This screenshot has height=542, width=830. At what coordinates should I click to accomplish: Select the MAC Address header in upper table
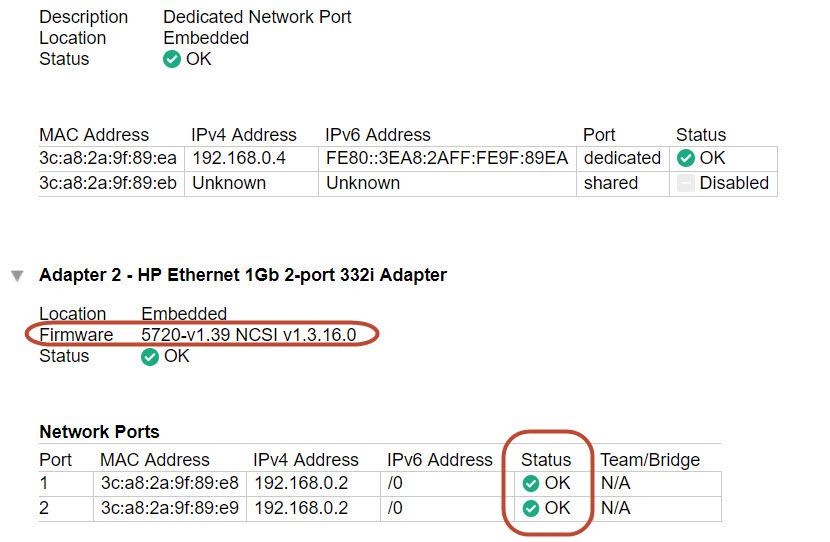click(x=94, y=135)
